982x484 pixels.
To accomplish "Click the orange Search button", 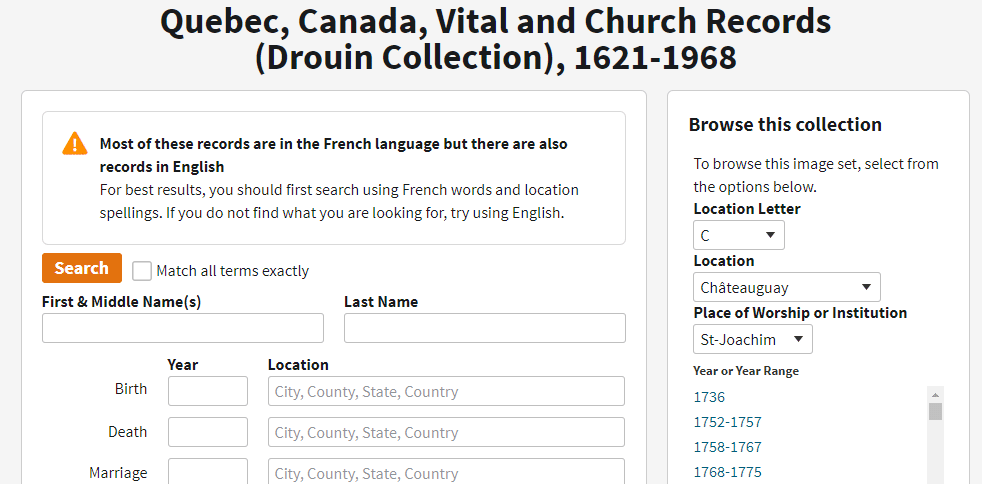I will pos(82,268).
